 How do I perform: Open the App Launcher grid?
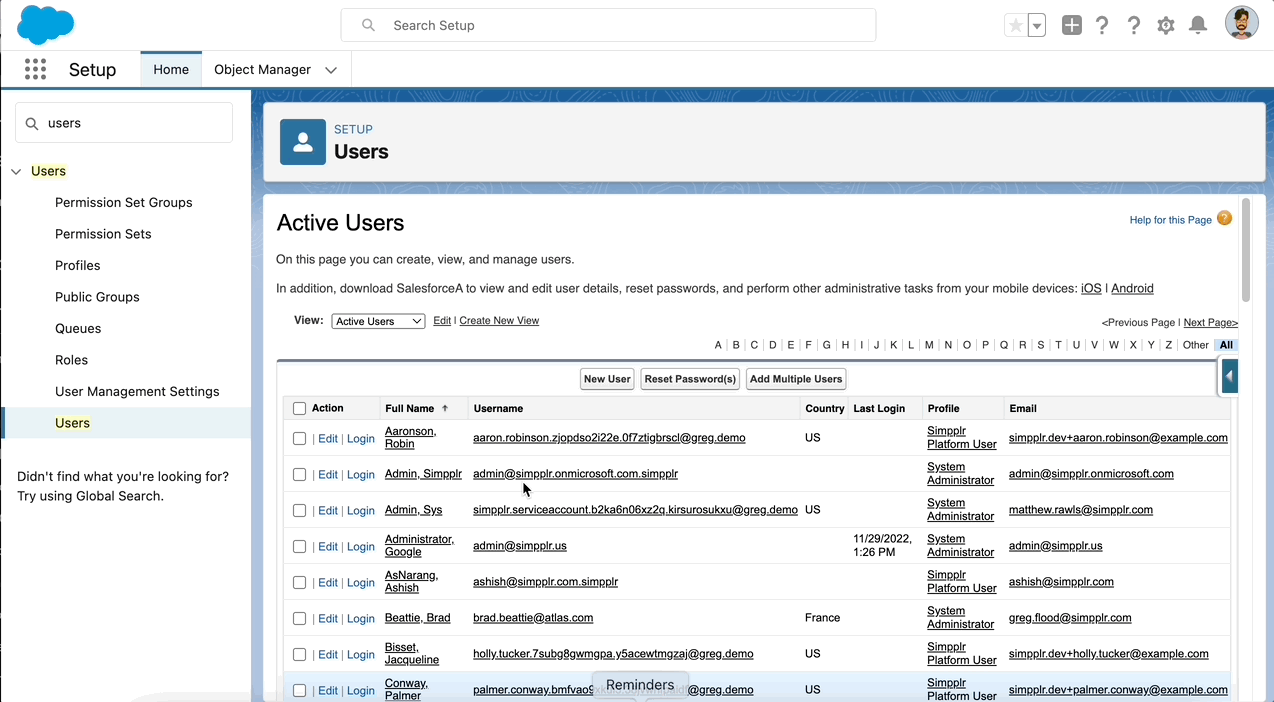35,69
